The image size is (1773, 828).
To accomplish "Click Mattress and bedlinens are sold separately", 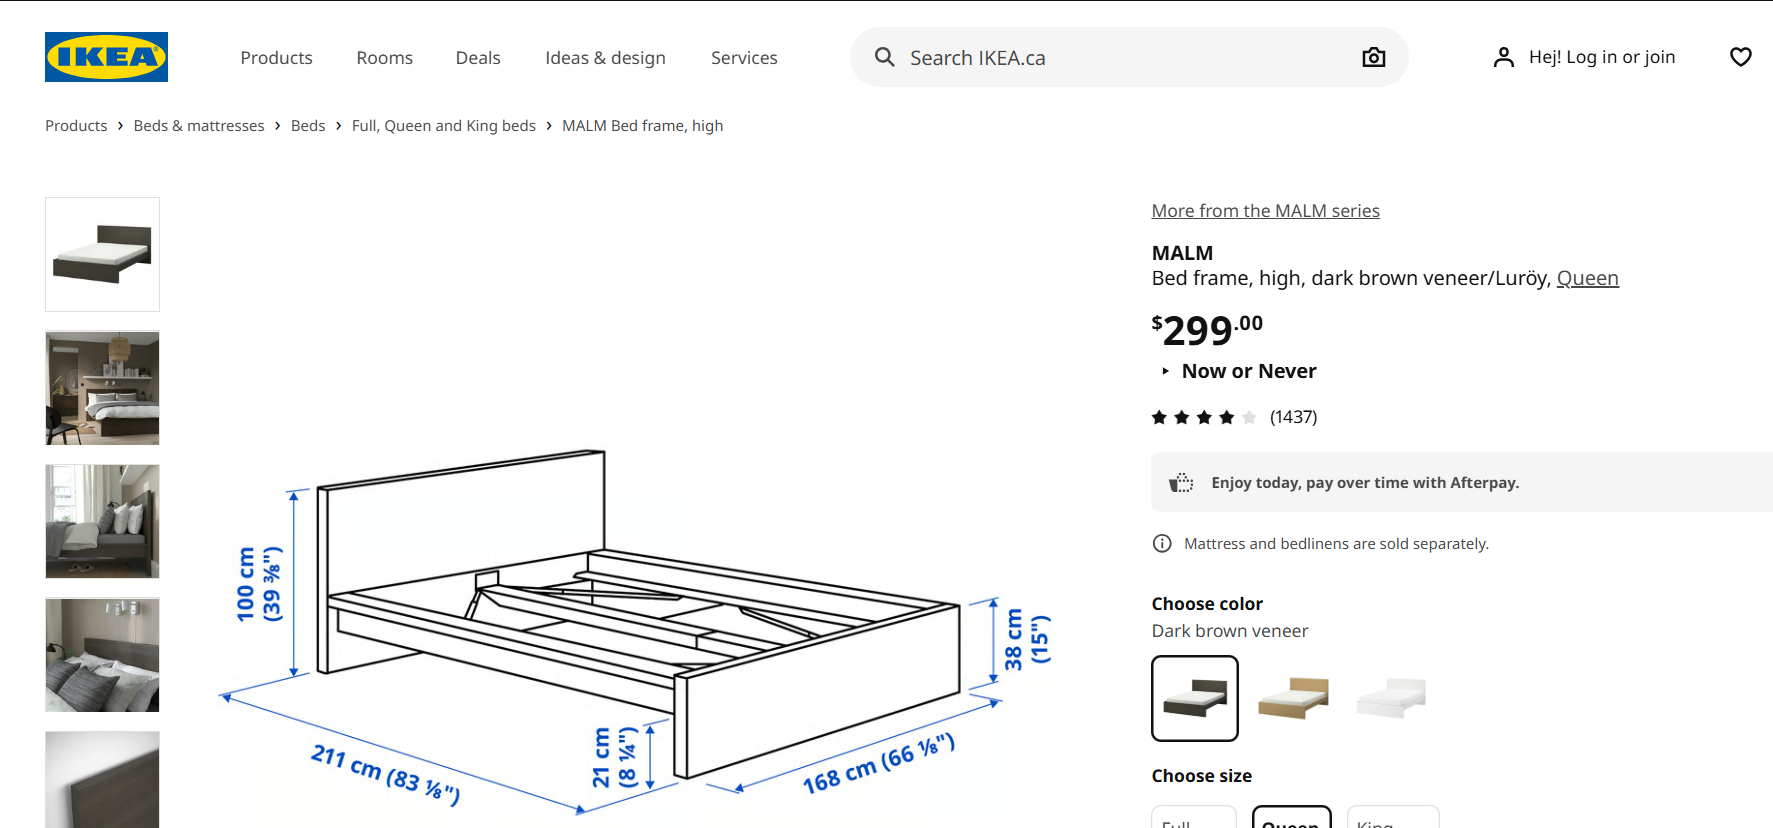I will click(x=1336, y=543).
